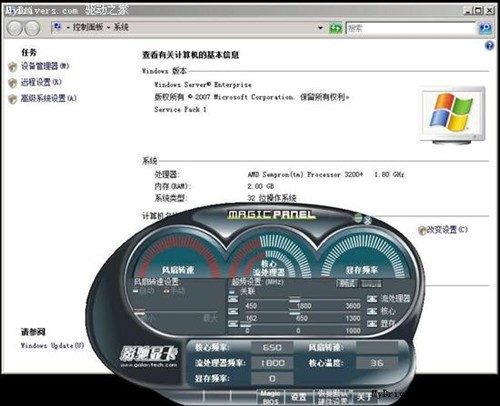Open 设备管理器(M) from the task list
This screenshot has height=406, width=500.
click(45, 66)
